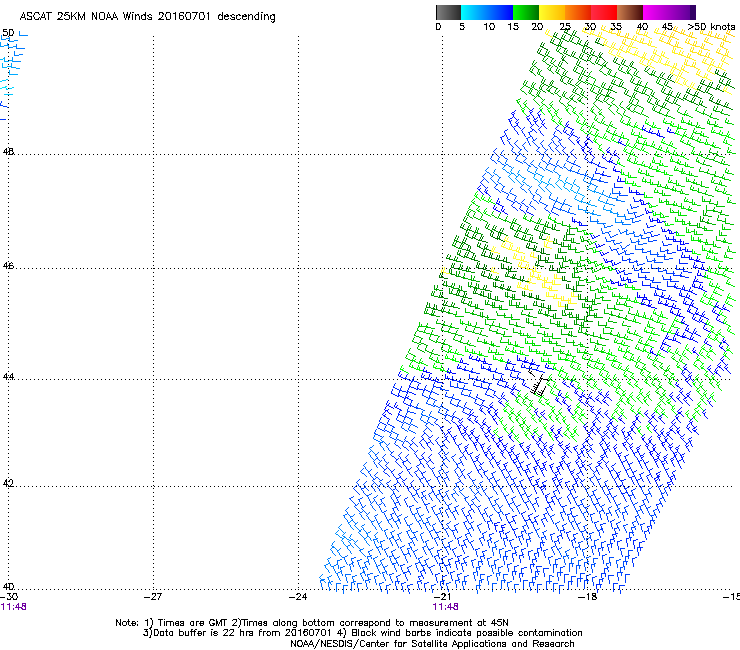
Task: Click the '0' label under the color bar
Action: click(438, 27)
